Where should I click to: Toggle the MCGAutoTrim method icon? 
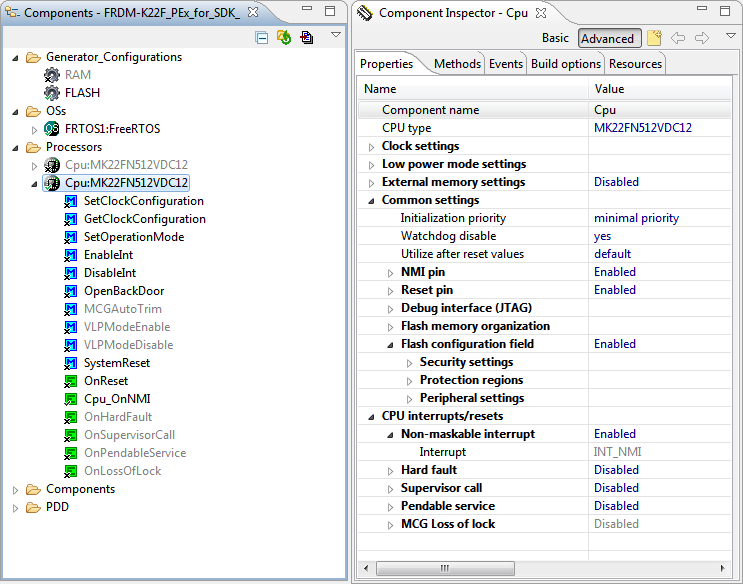pyautogui.click(x=71, y=309)
